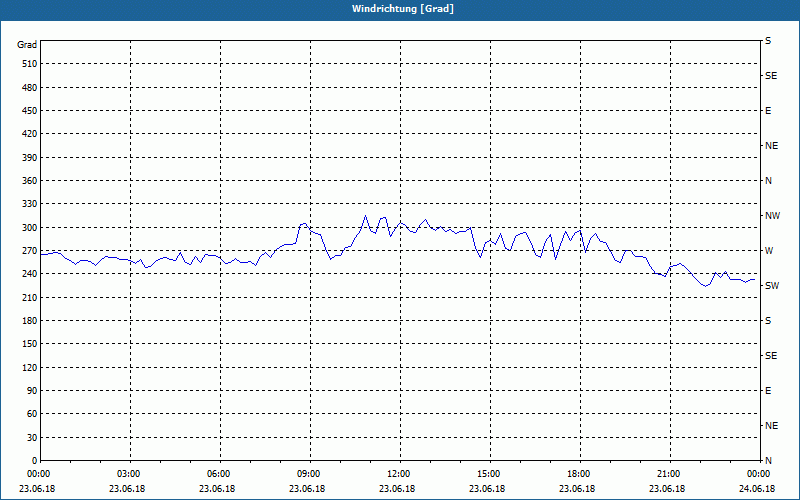This screenshot has width=800, height=500.
Task: Click the 12:00 time axis label
Action: (x=400, y=474)
